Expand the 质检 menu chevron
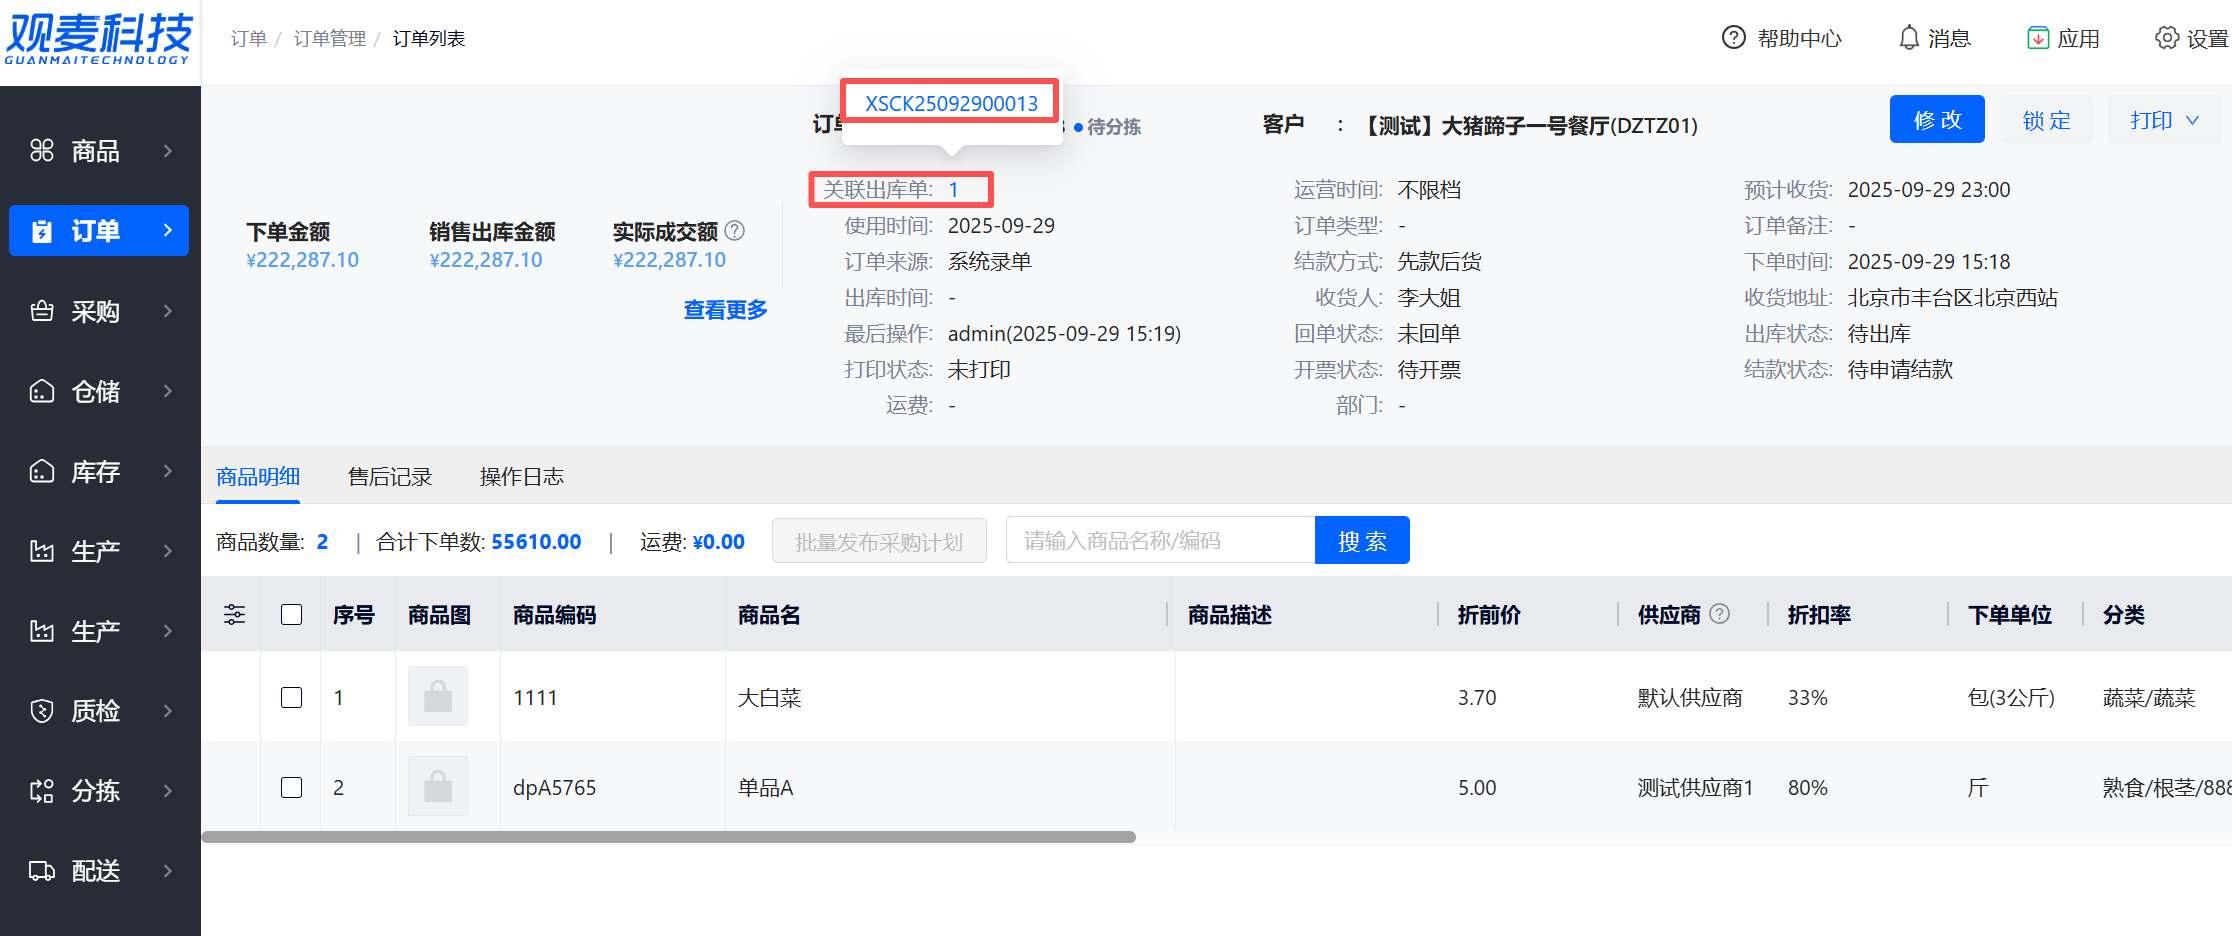 [x=168, y=711]
